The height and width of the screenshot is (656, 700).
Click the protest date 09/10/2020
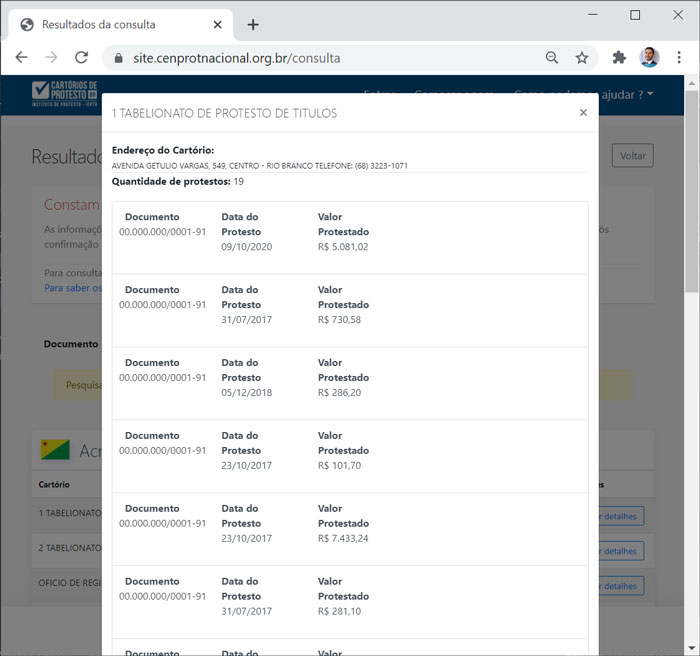tap(246, 247)
